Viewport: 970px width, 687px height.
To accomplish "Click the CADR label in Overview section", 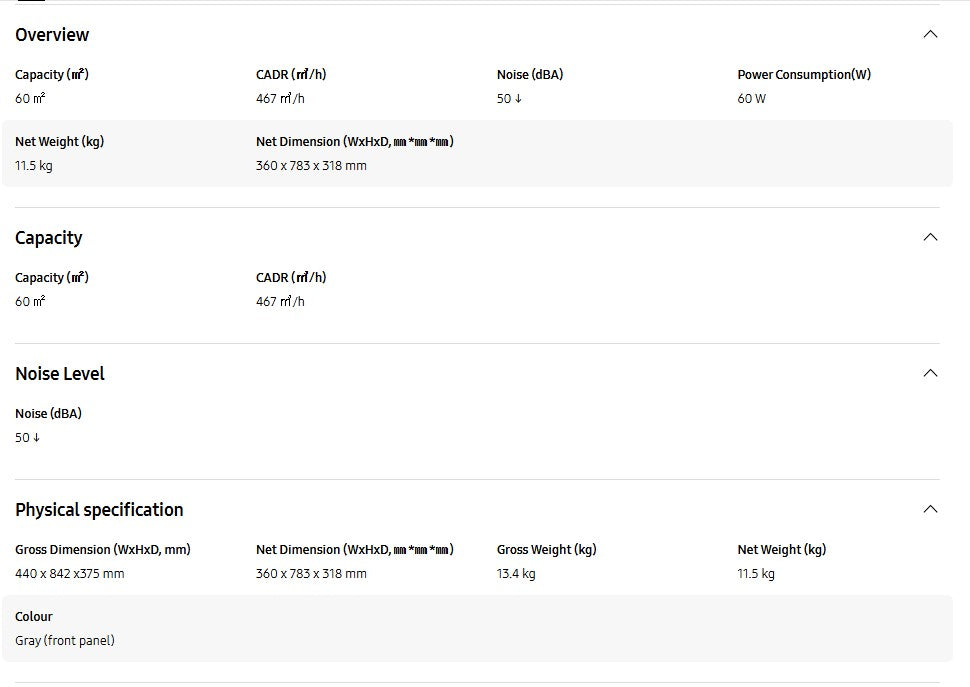I will point(291,75).
